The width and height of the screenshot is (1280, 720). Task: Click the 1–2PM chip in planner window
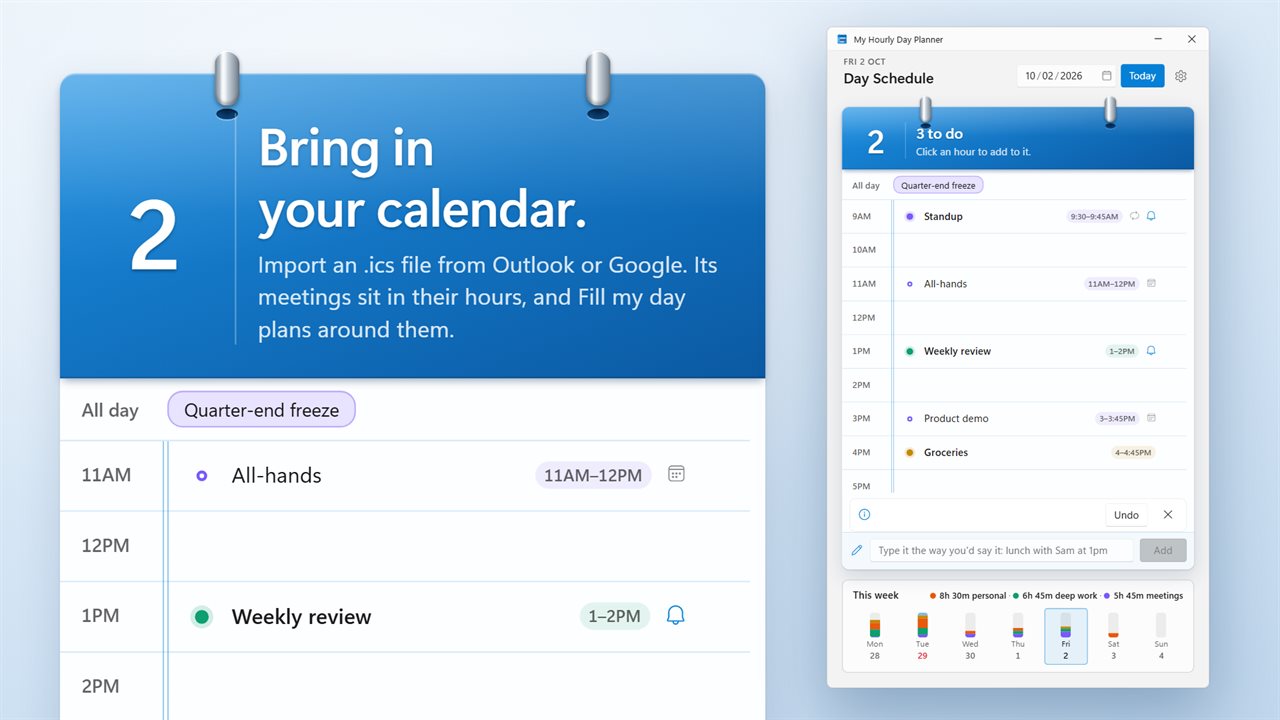click(1122, 351)
